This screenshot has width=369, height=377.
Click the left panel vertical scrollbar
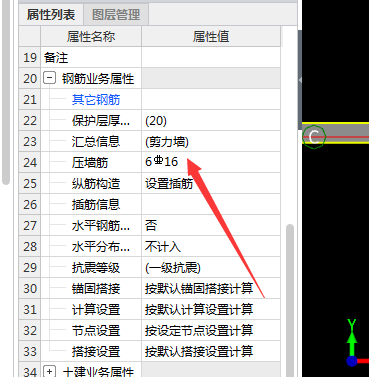point(6,92)
